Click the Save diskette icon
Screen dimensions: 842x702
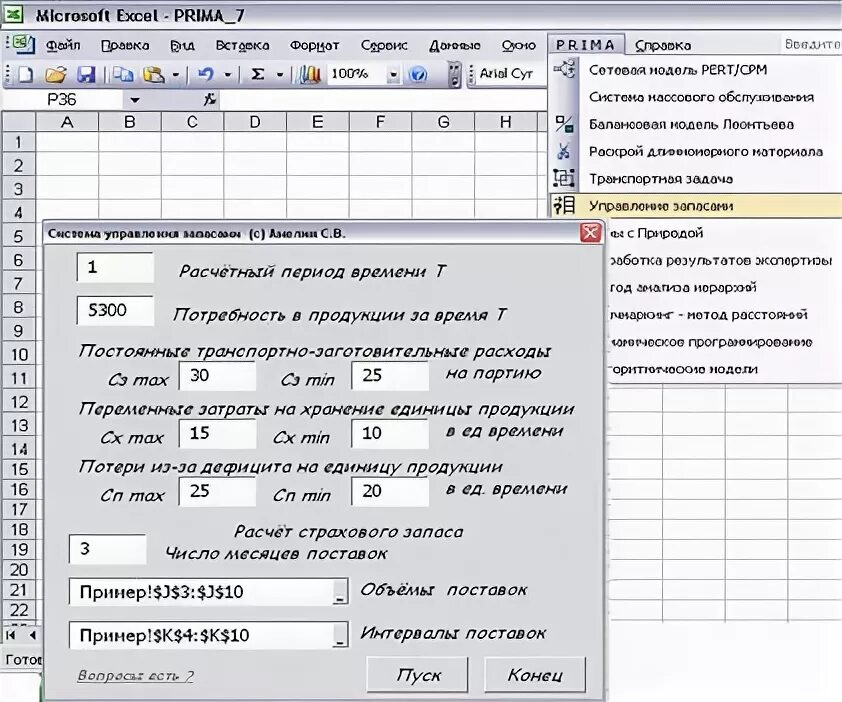click(x=86, y=74)
